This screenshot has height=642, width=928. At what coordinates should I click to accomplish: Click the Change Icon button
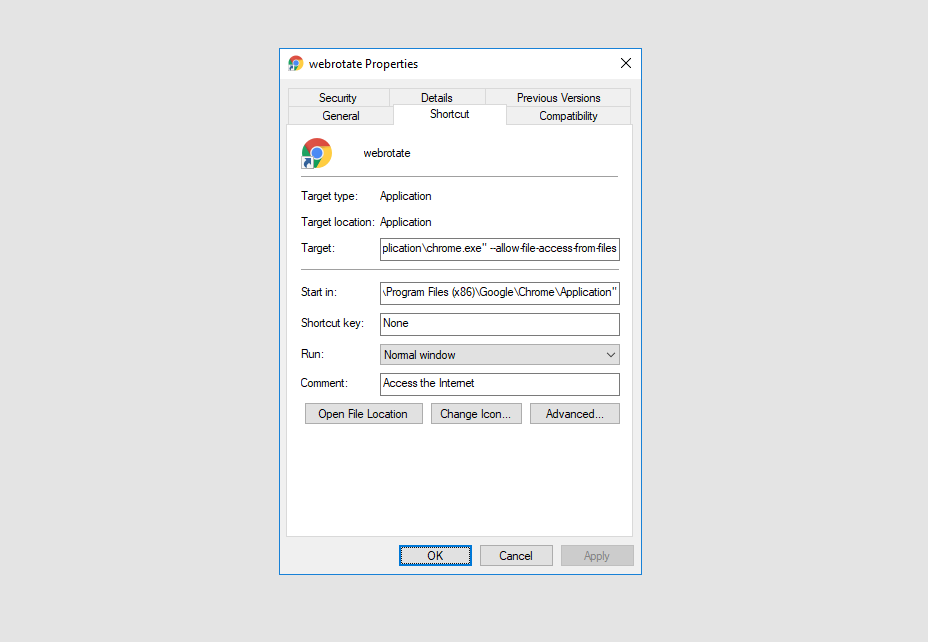click(x=476, y=414)
